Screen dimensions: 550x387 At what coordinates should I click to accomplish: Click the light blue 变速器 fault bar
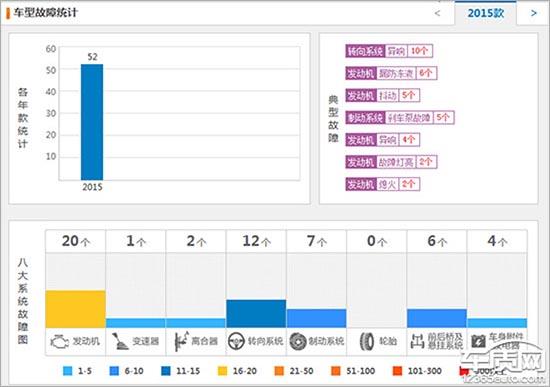coord(135,323)
